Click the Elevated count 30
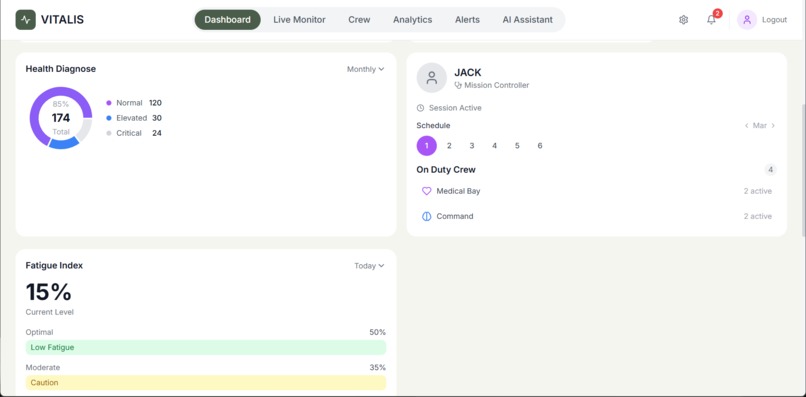Image resolution: width=806 pixels, height=397 pixels. click(x=157, y=118)
